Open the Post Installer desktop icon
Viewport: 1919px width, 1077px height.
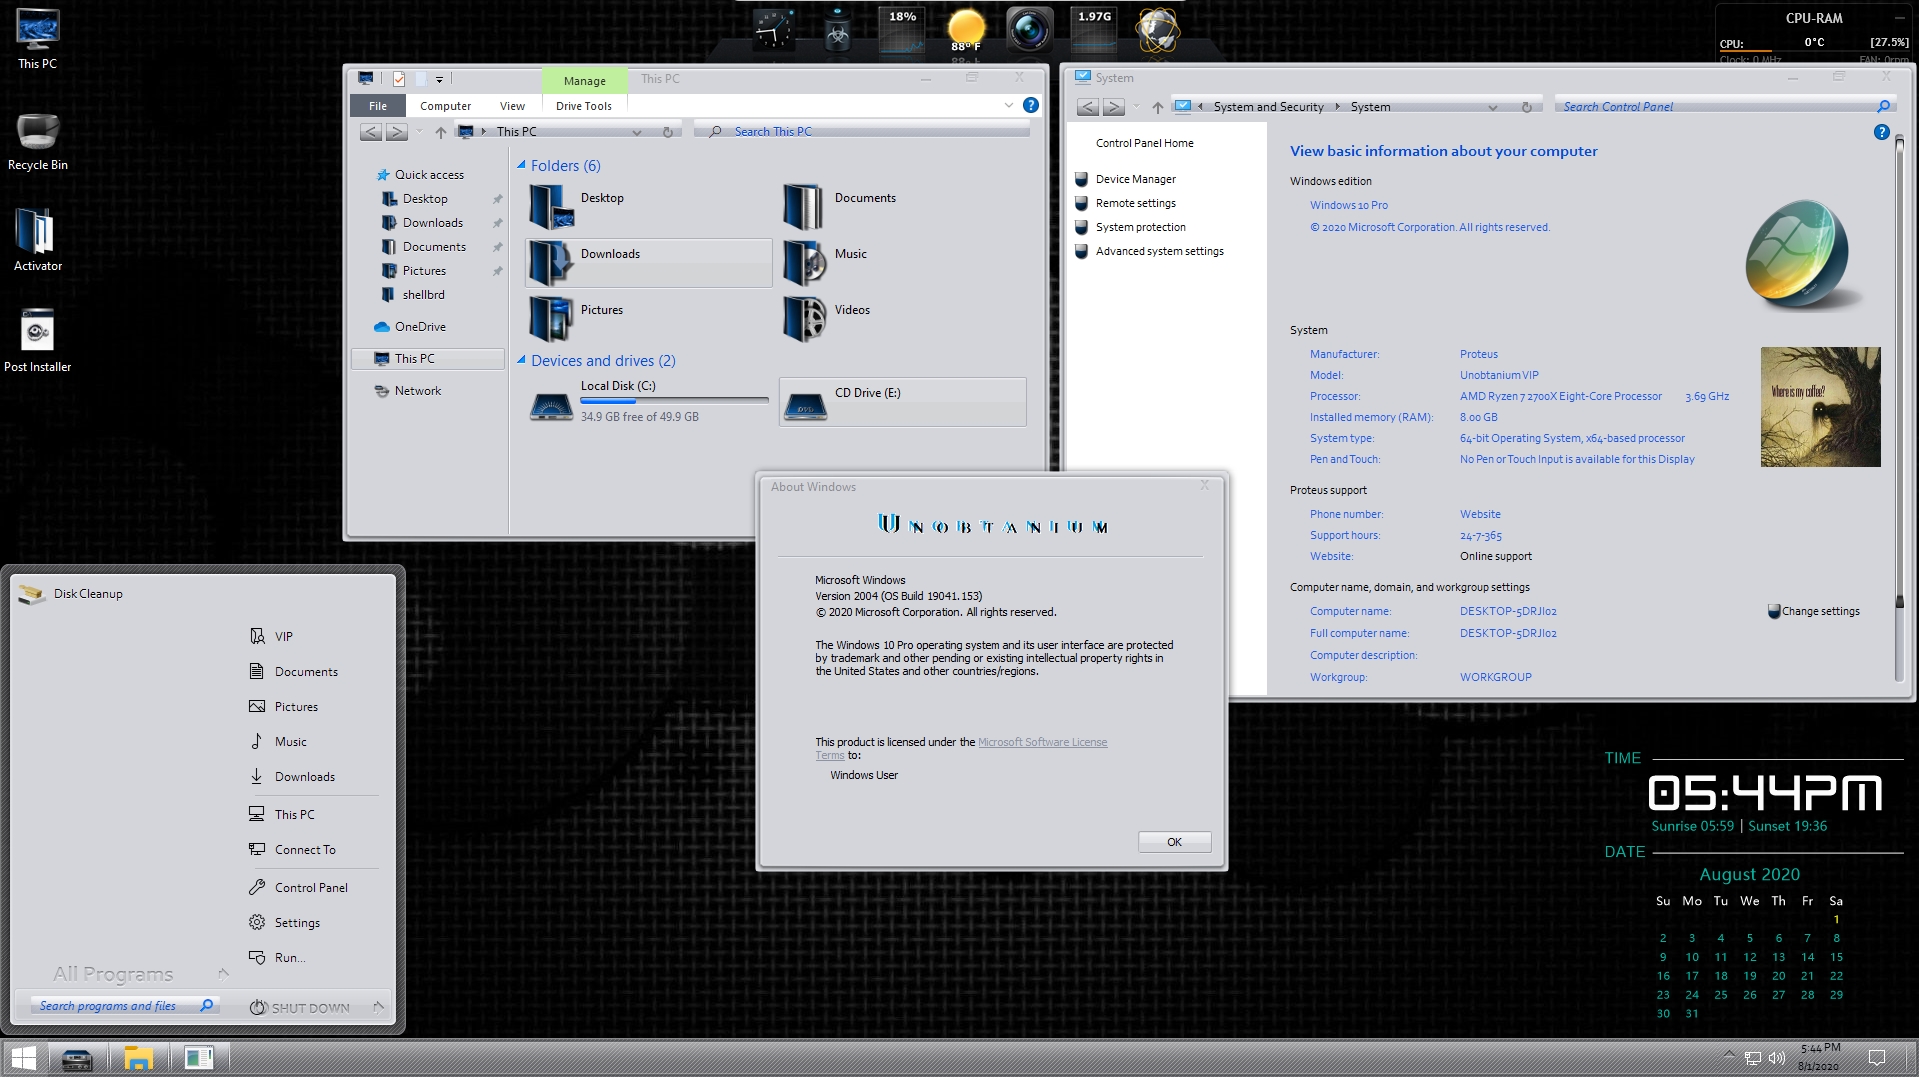(37, 340)
